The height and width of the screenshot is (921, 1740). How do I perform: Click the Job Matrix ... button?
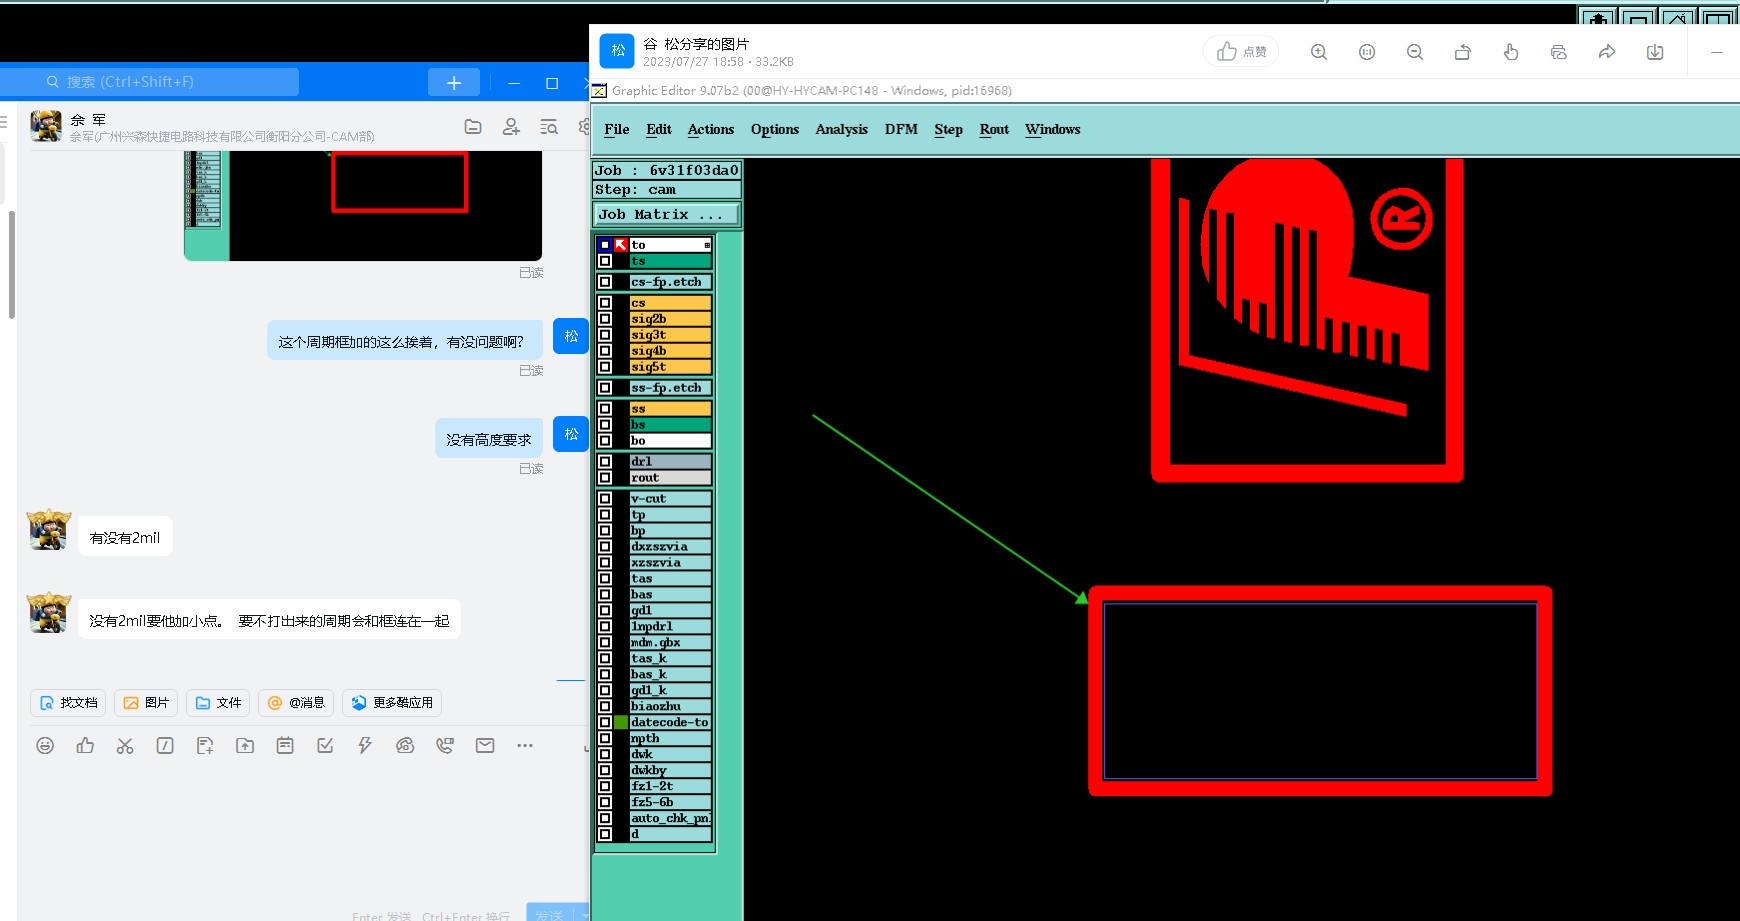point(666,214)
